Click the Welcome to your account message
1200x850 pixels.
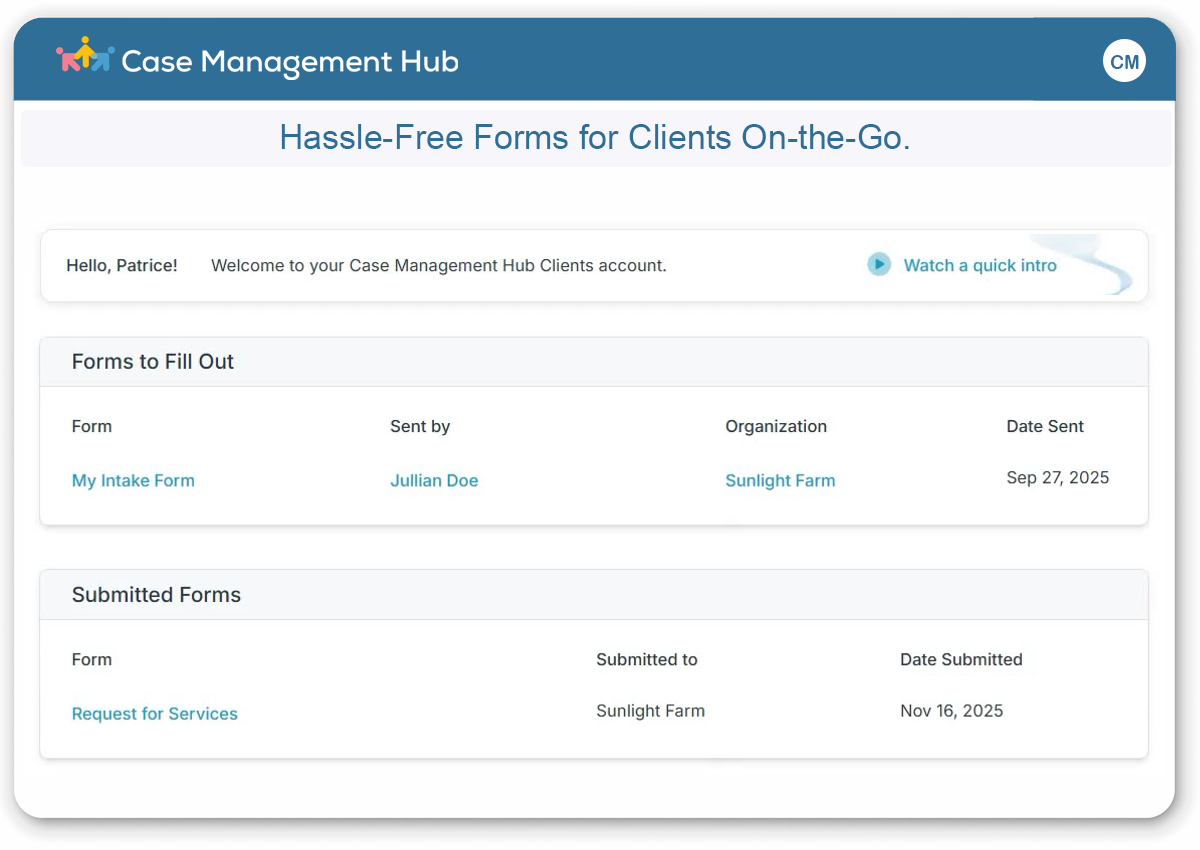pyautogui.click(x=439, y=265)
